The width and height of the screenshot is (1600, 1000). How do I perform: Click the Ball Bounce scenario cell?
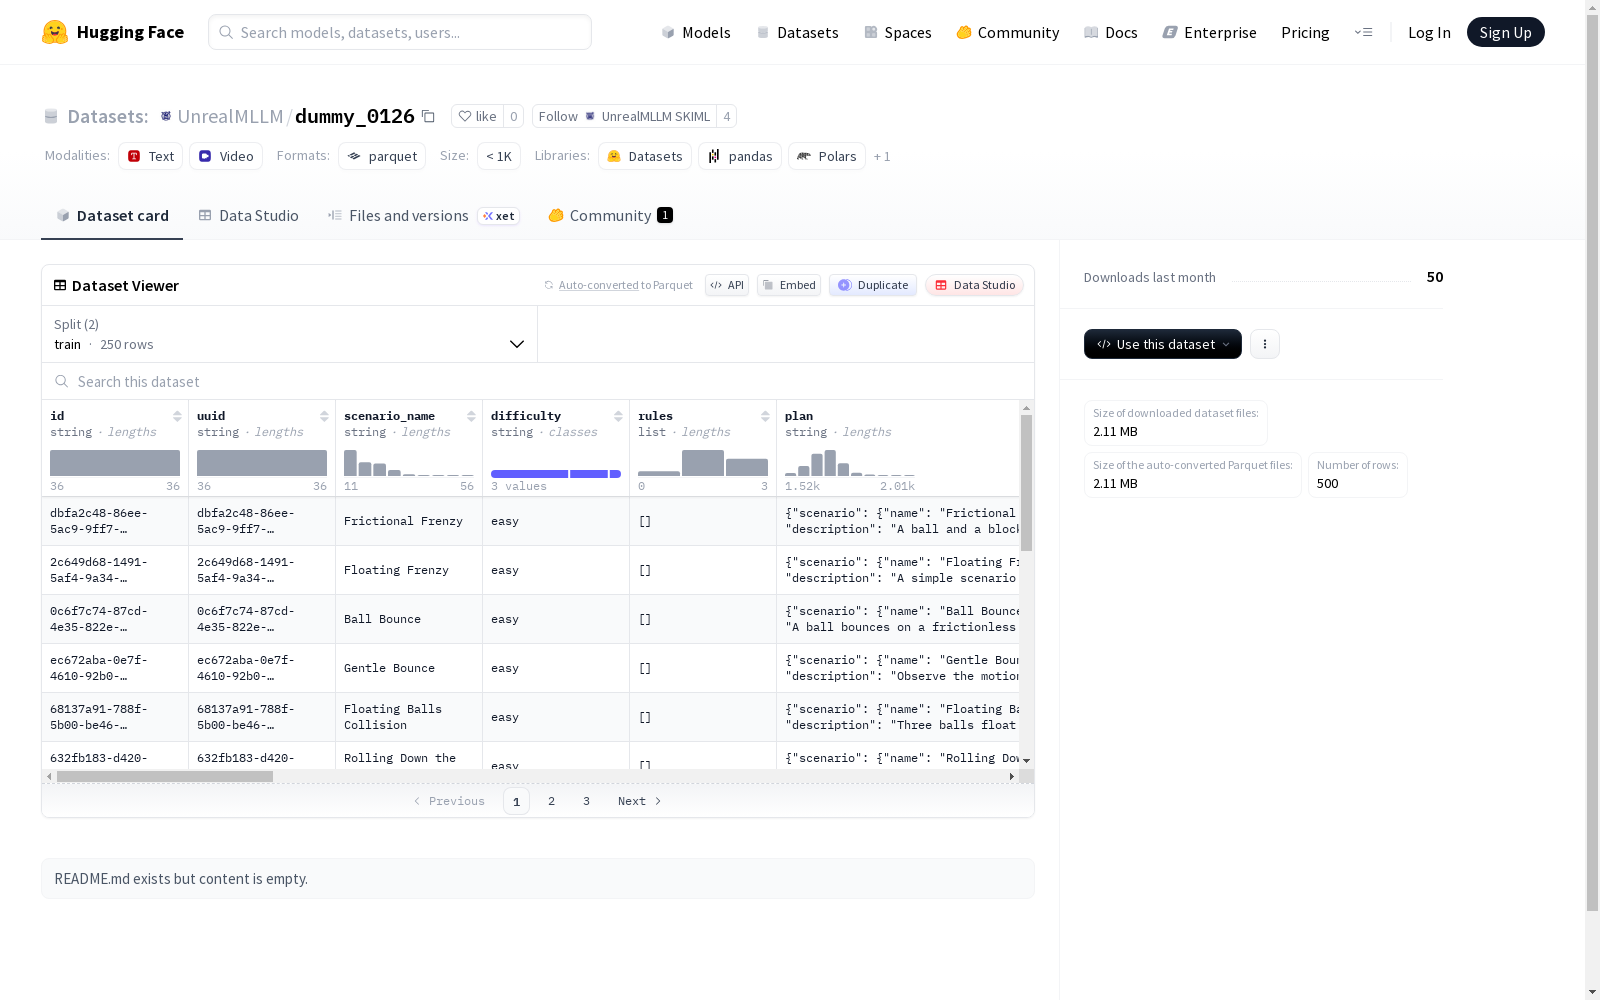[409, 619]
